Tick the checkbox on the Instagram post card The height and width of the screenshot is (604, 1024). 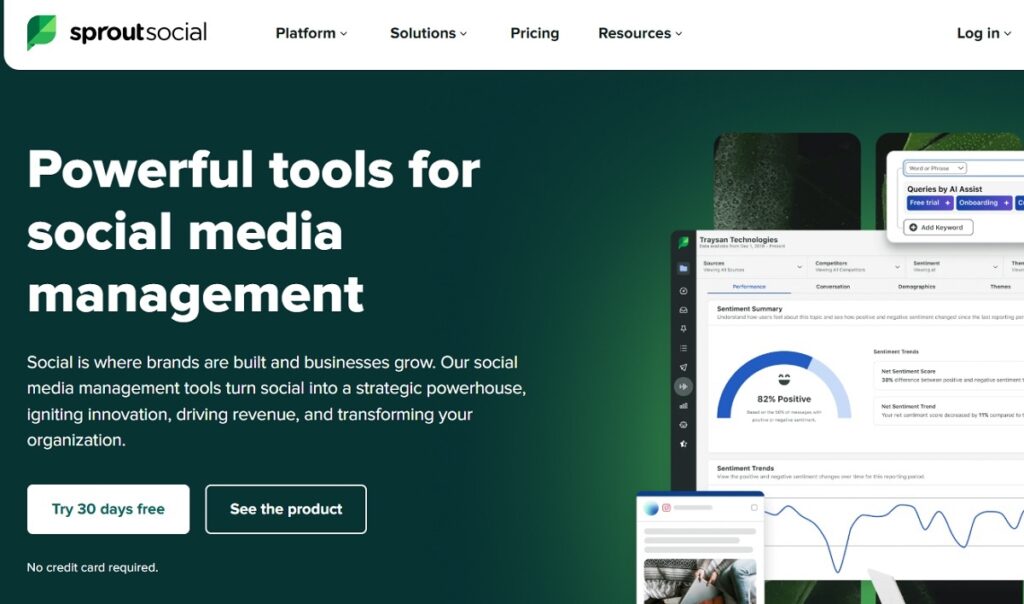(754, 507)
